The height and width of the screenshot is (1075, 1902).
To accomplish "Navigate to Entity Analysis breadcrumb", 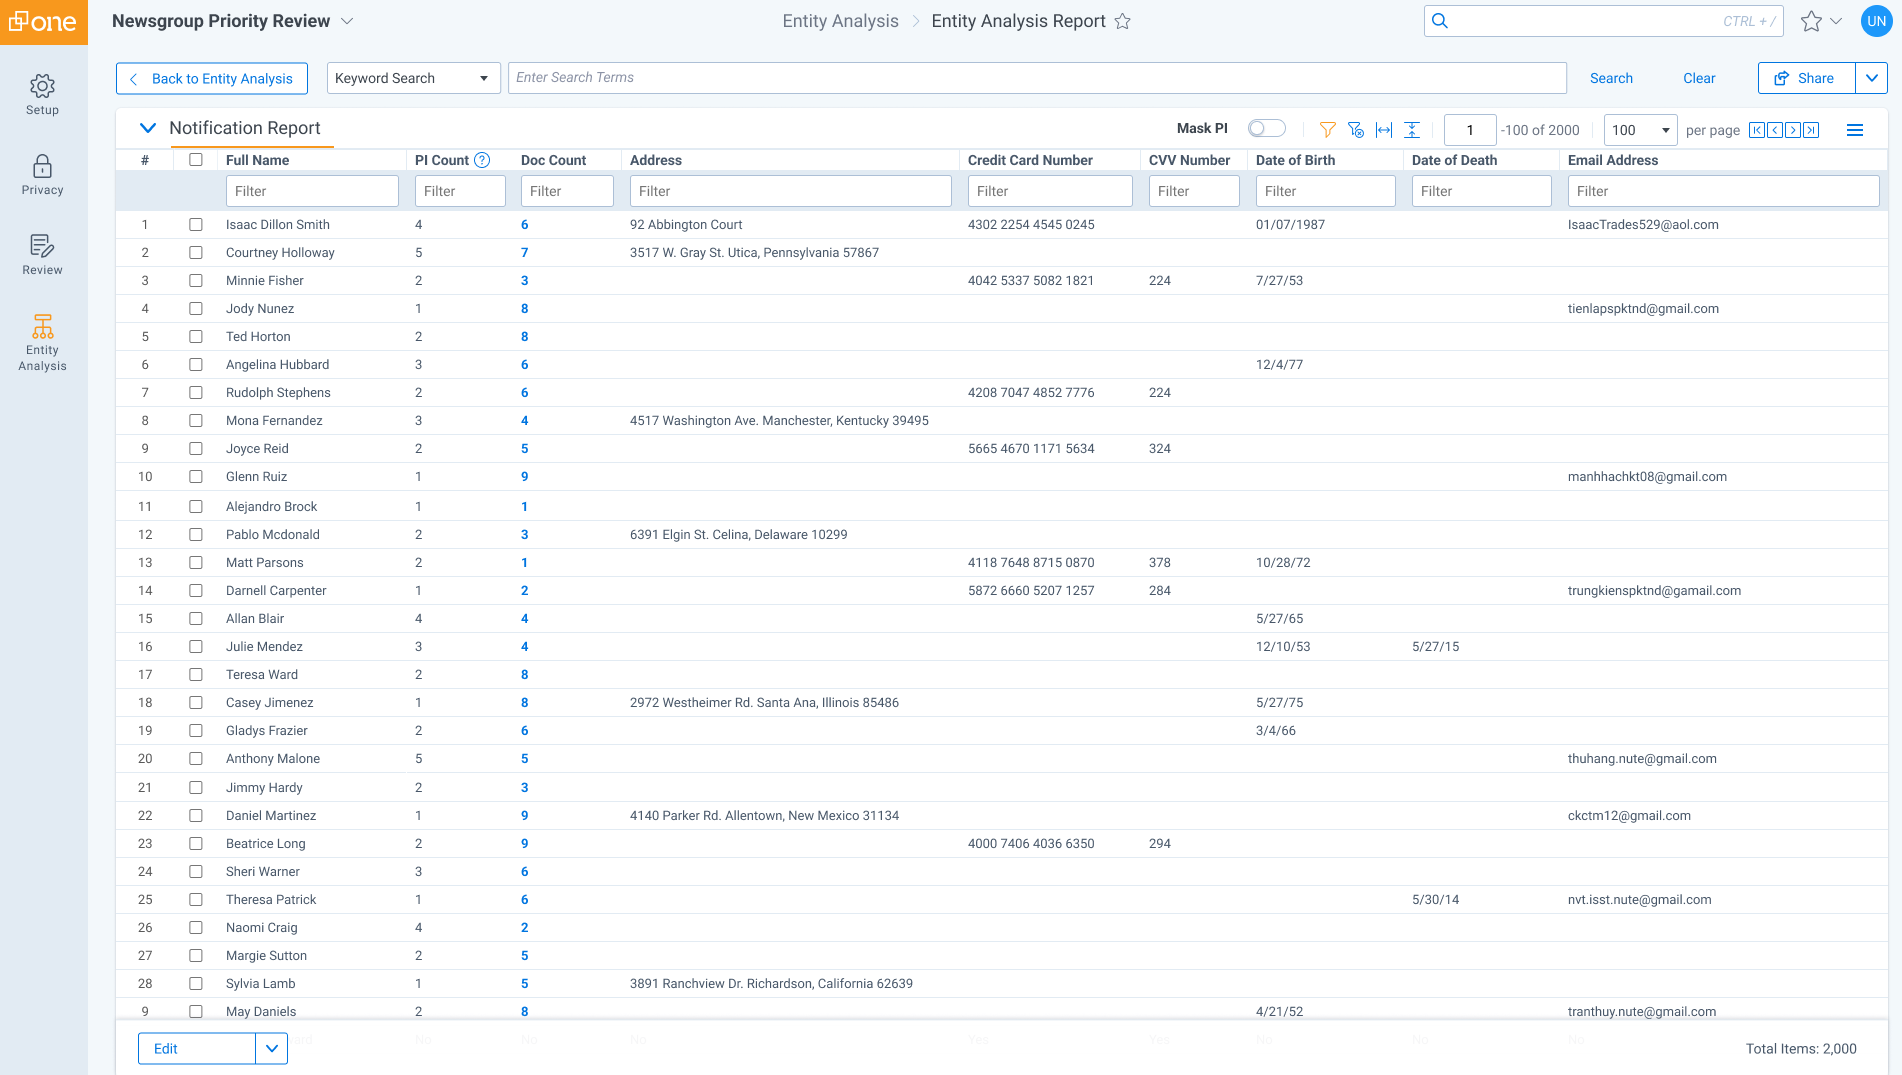I will tap(840, 20).
